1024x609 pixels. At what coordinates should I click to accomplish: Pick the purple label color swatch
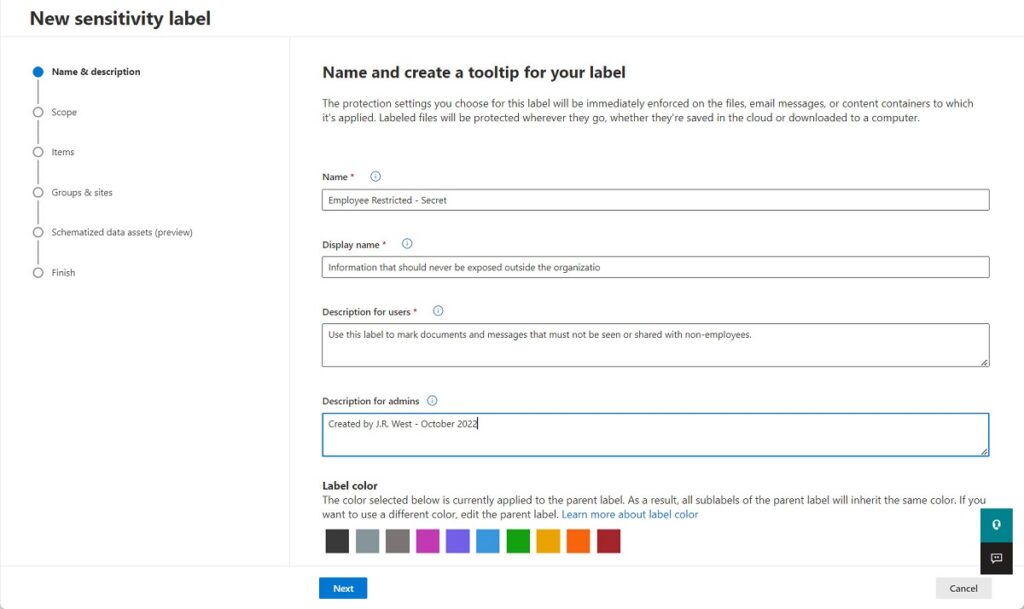(458, 541)
